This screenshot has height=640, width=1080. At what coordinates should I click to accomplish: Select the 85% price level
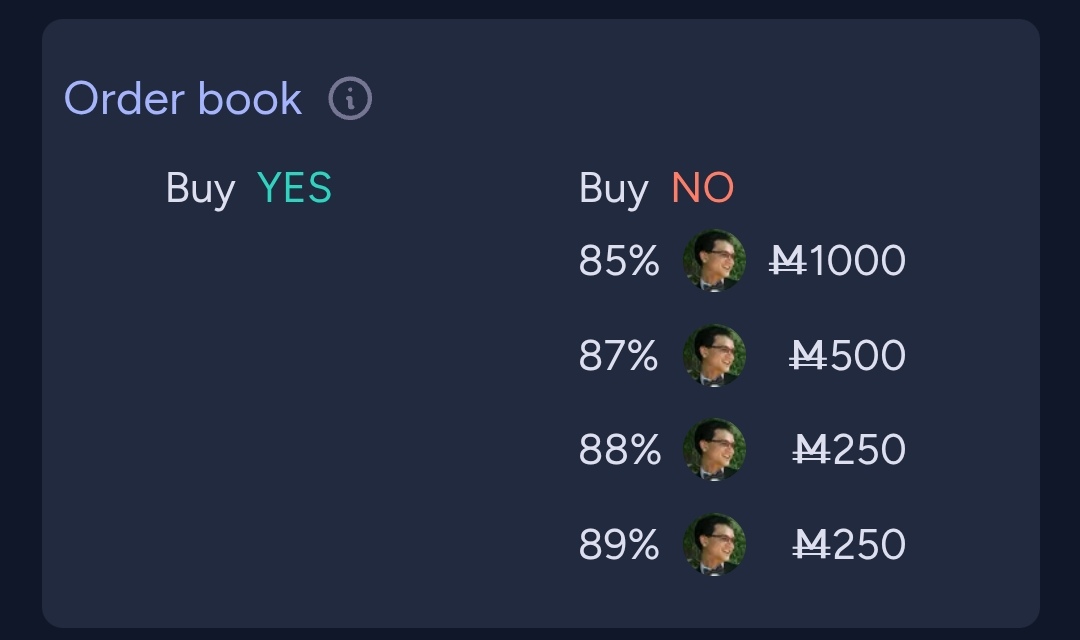[x=619, y=261]
